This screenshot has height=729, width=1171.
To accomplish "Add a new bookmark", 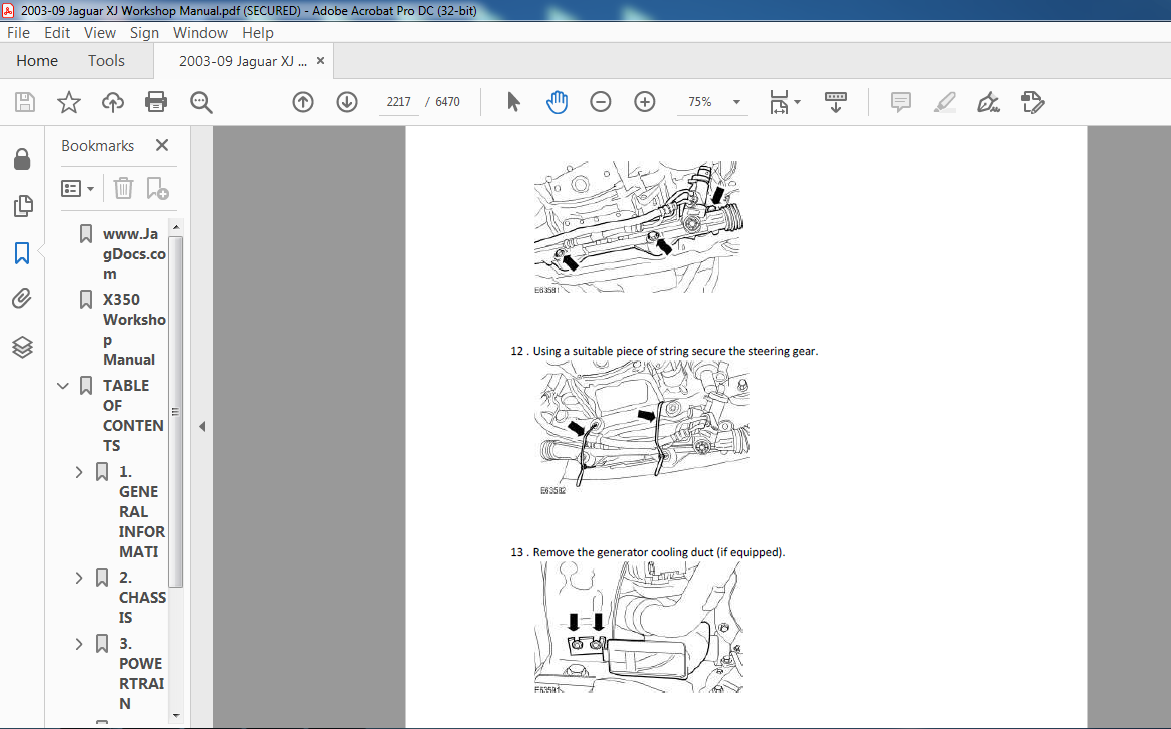I will (157, 188).
